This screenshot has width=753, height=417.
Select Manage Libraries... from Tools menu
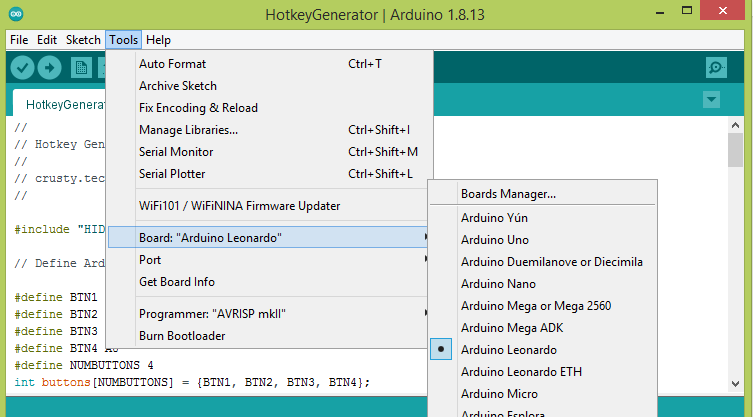(x=188, y=130)
